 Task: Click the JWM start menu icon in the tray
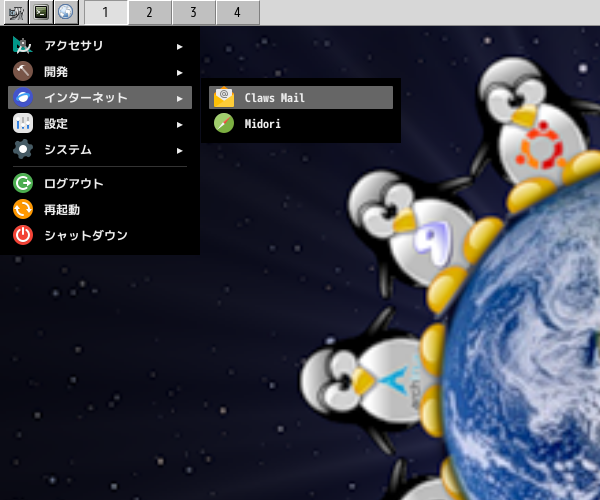coord(16,13)
